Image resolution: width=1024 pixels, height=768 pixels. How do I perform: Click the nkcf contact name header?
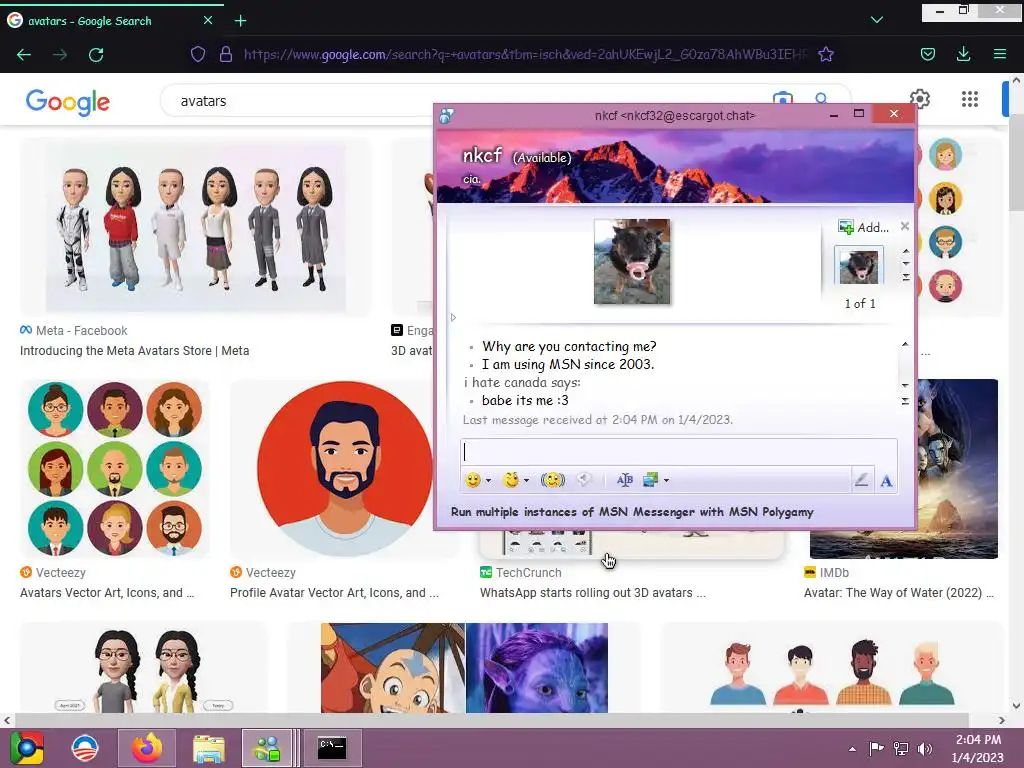(x=482, y=155)
